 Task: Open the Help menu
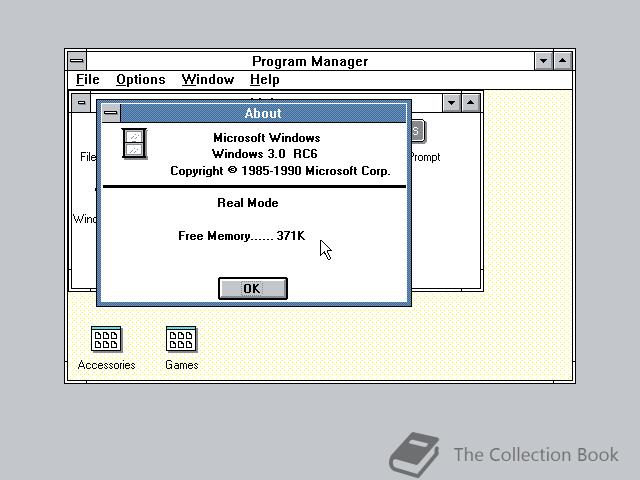(x=264, y=80)
